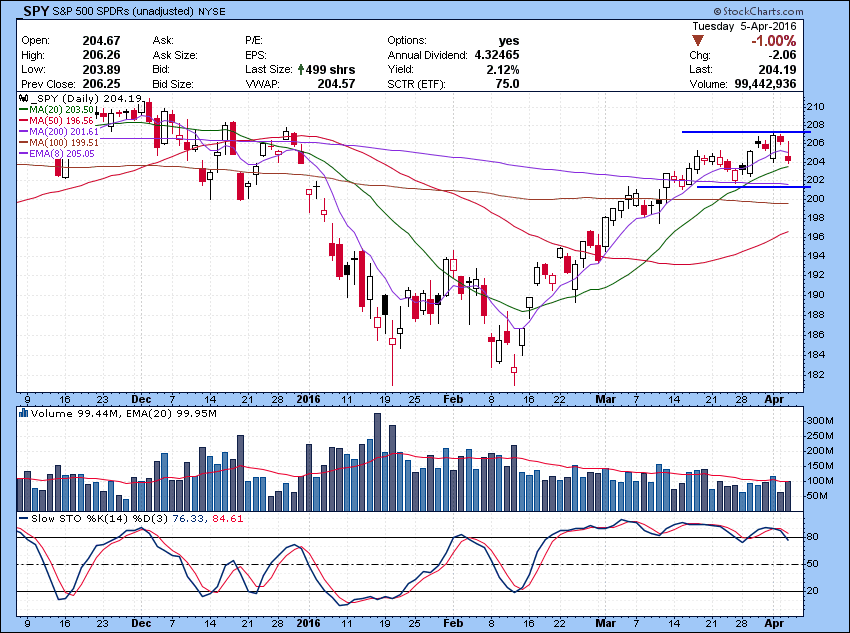The width and height of the screenshot is (850, 633).
Task: Select the Annual Dividend 4.32465
Action: pos(497,55)
